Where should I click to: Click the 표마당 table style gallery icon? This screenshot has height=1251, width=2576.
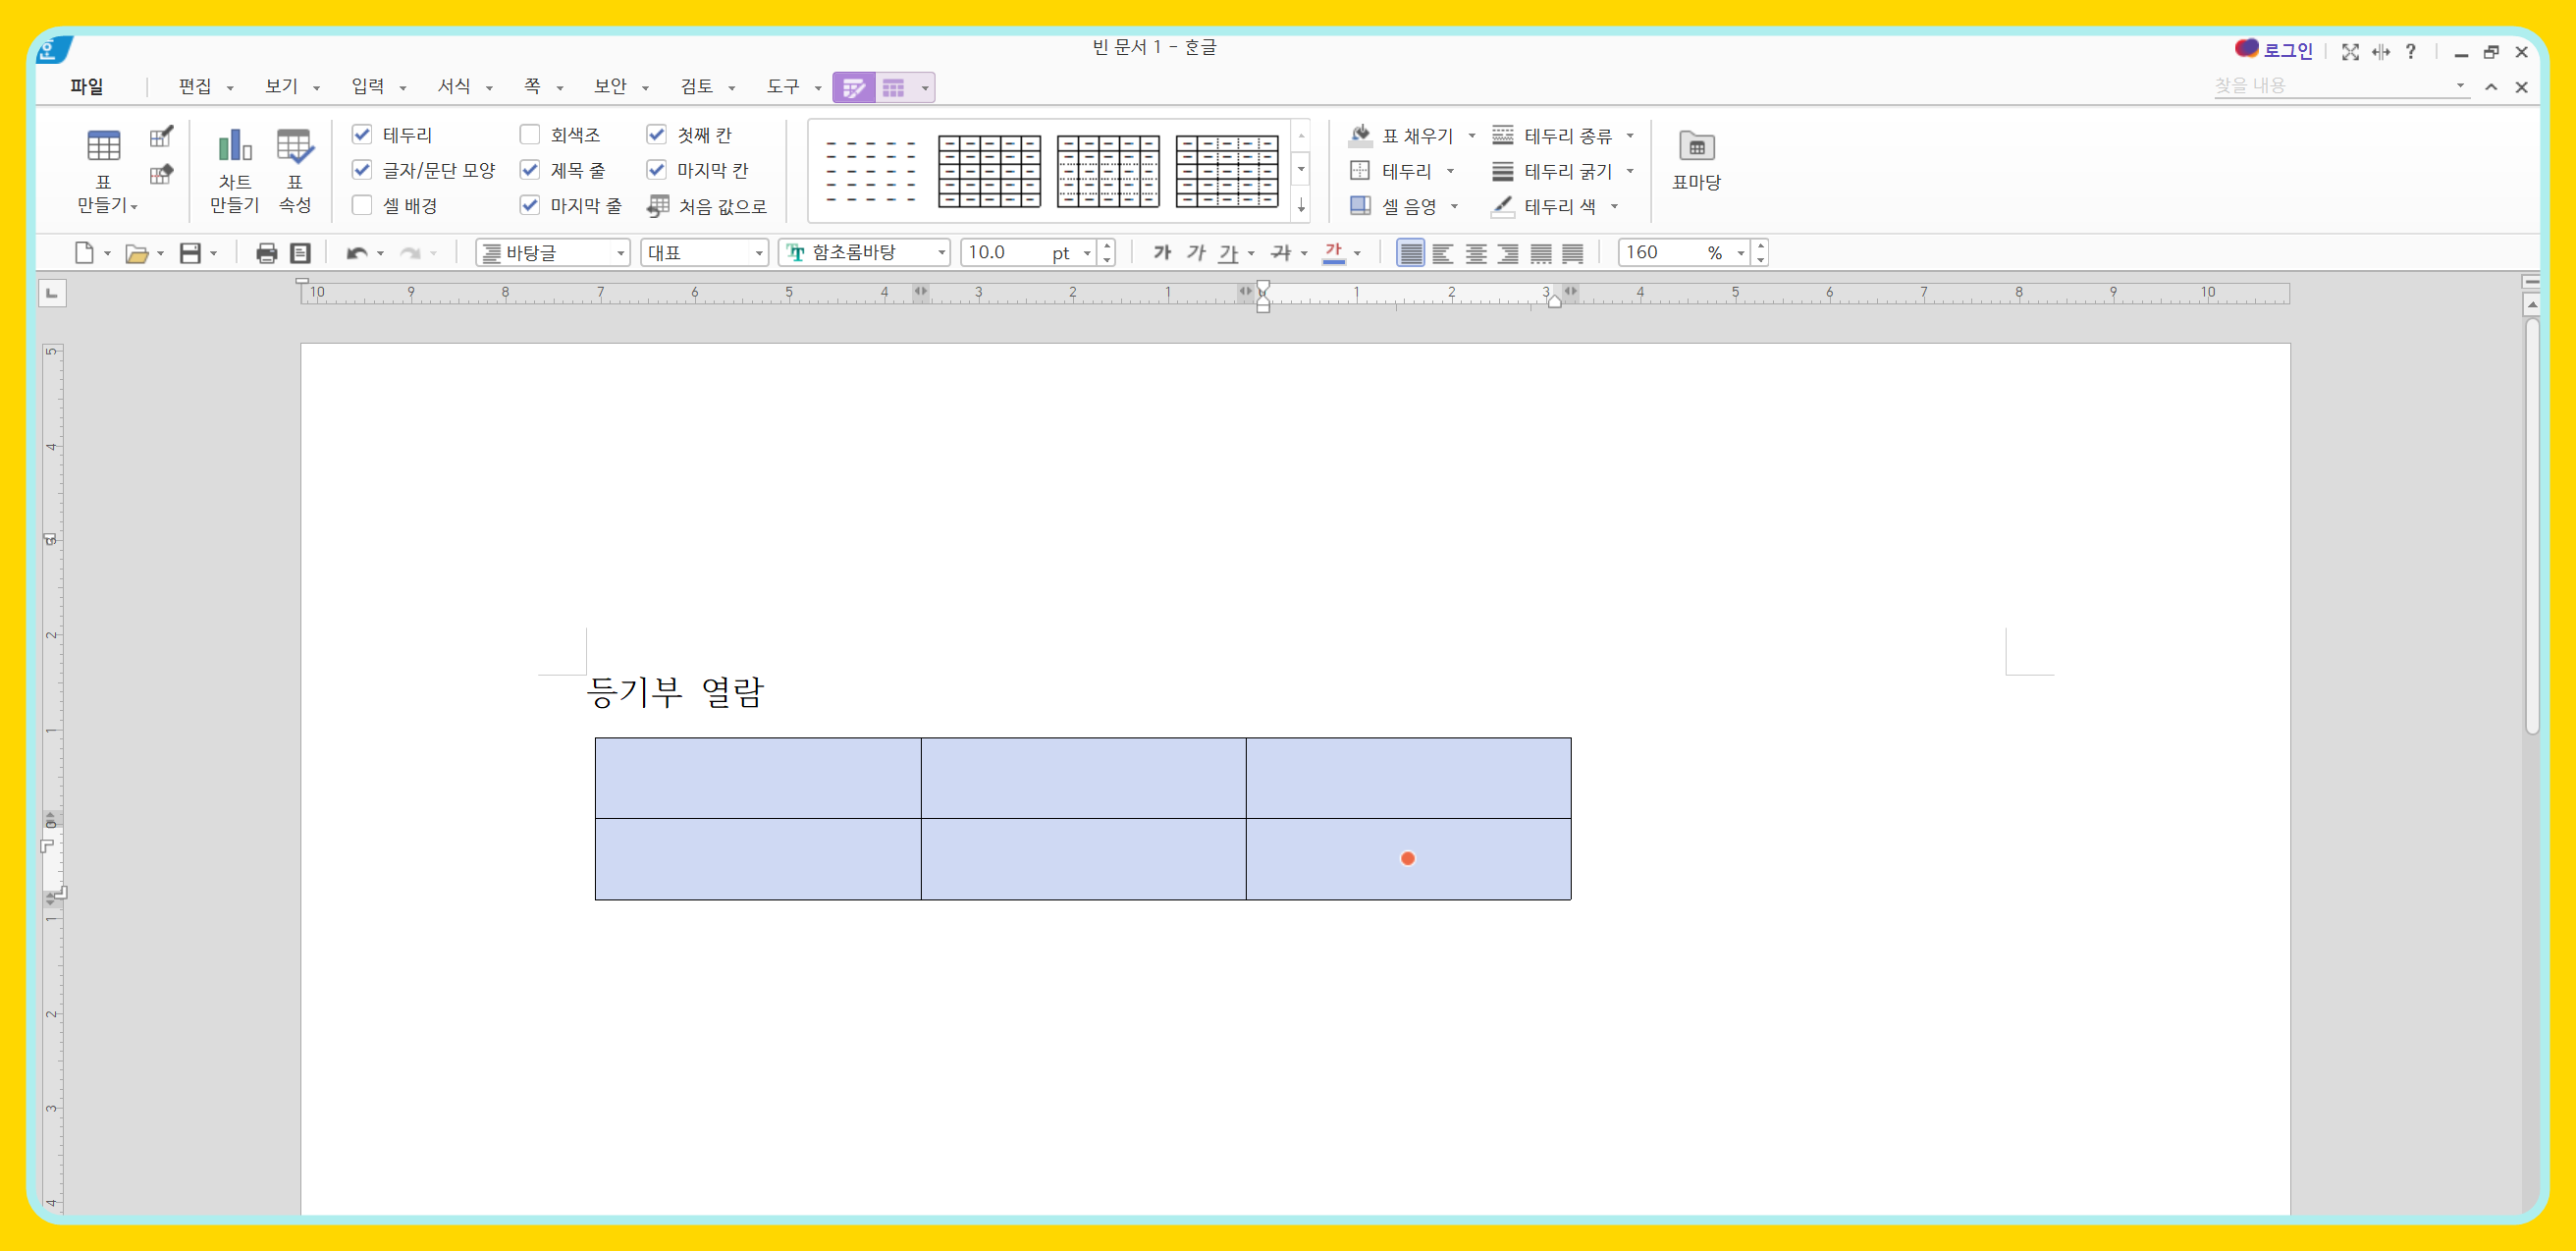1696,160
